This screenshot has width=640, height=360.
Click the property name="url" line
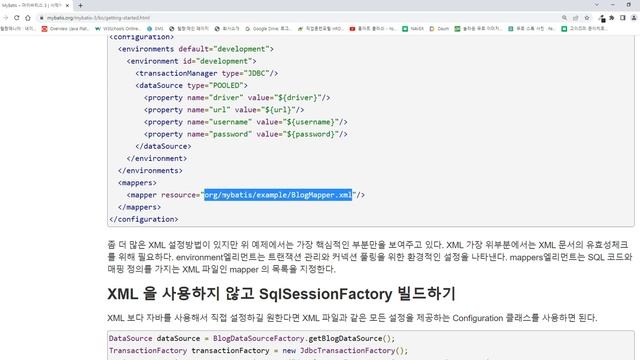click(x=224, y=110)
